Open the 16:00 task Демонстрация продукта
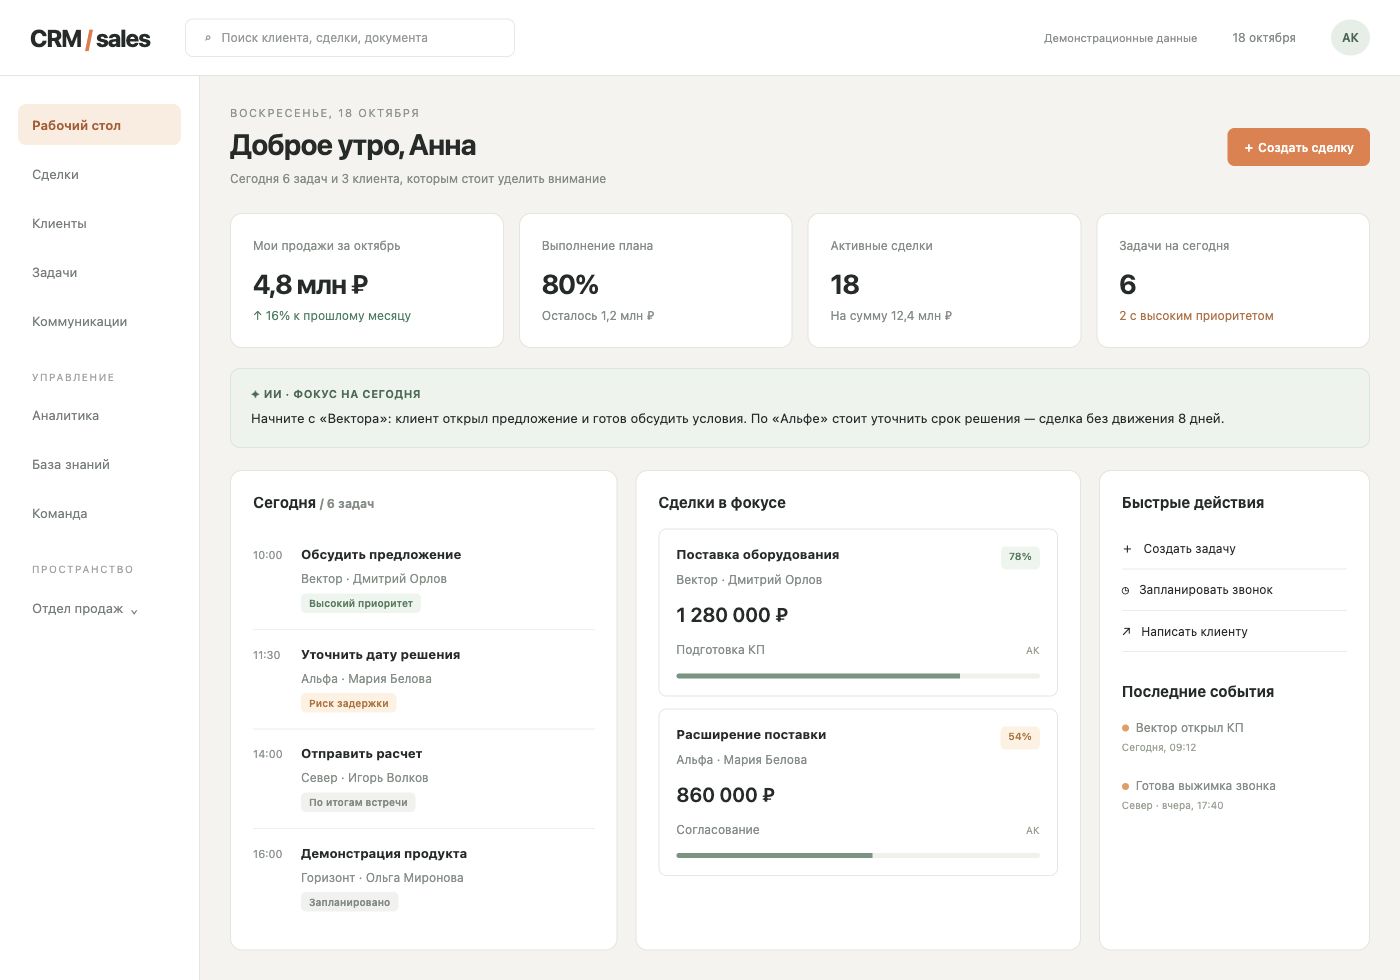The height and width of the screenshot is (980, 1400). 424,878
